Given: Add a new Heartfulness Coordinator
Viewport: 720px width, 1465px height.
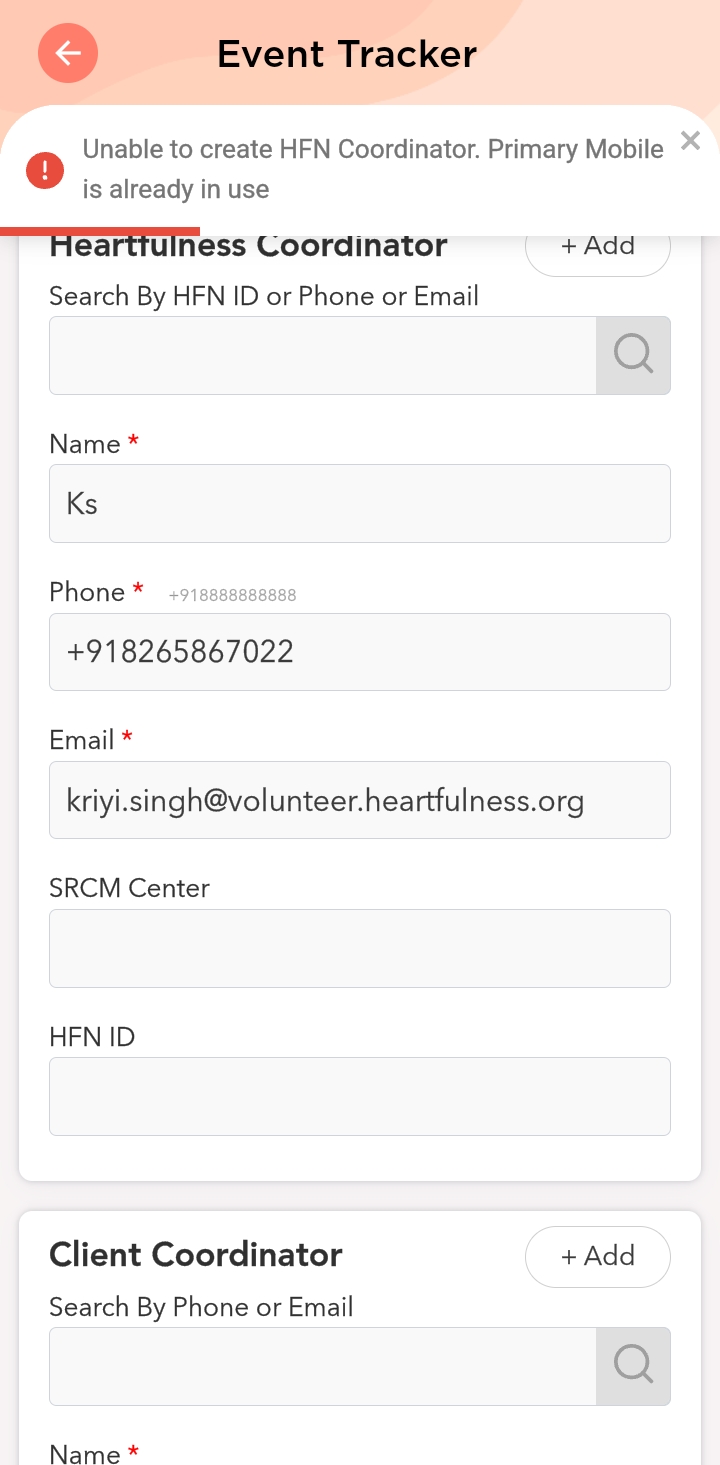Looking at the screenshot, I should click(x=597, y=249).
